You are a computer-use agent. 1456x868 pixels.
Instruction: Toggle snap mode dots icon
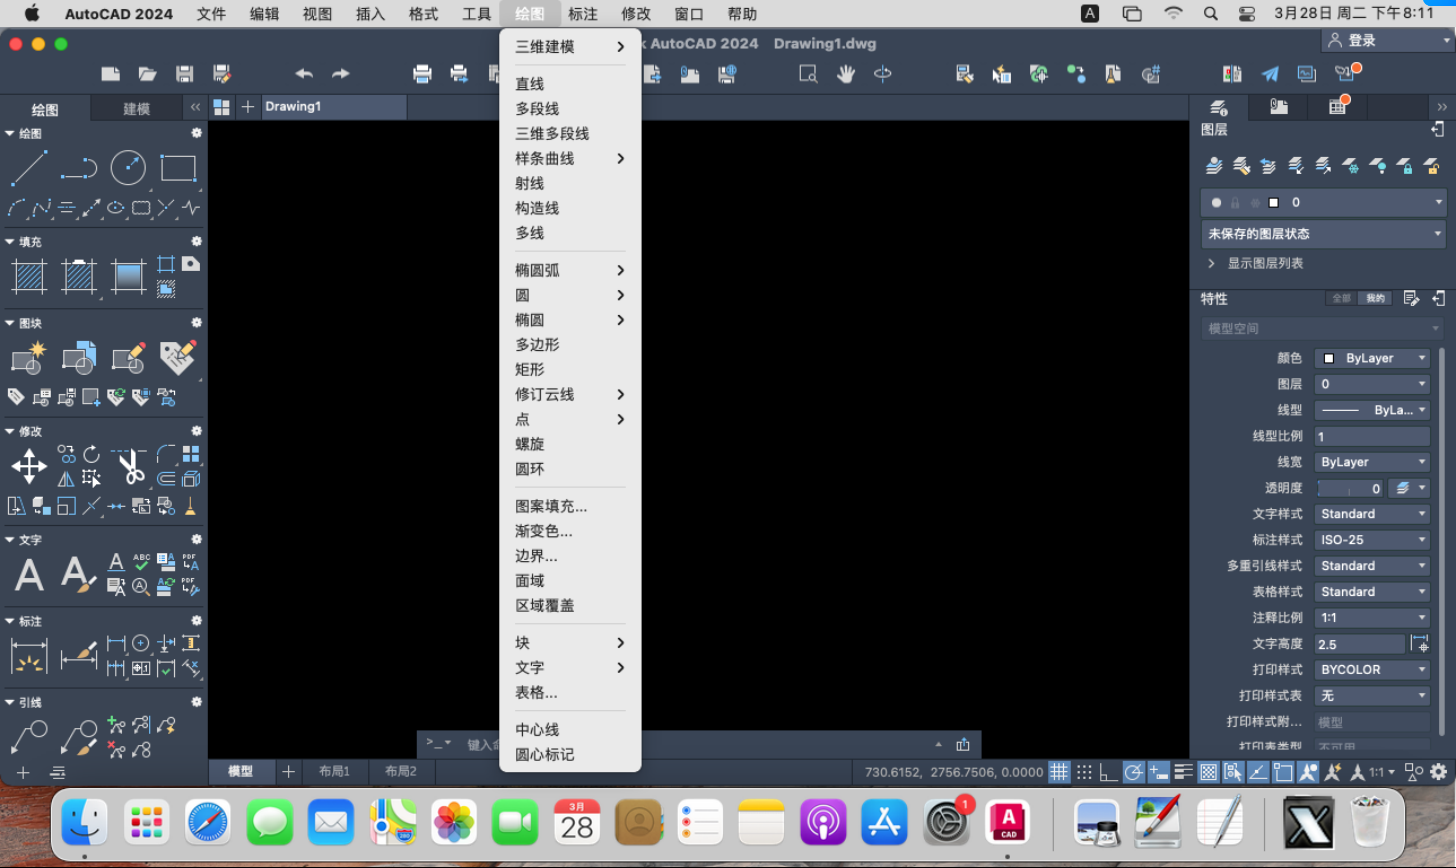click(1084, 771)
